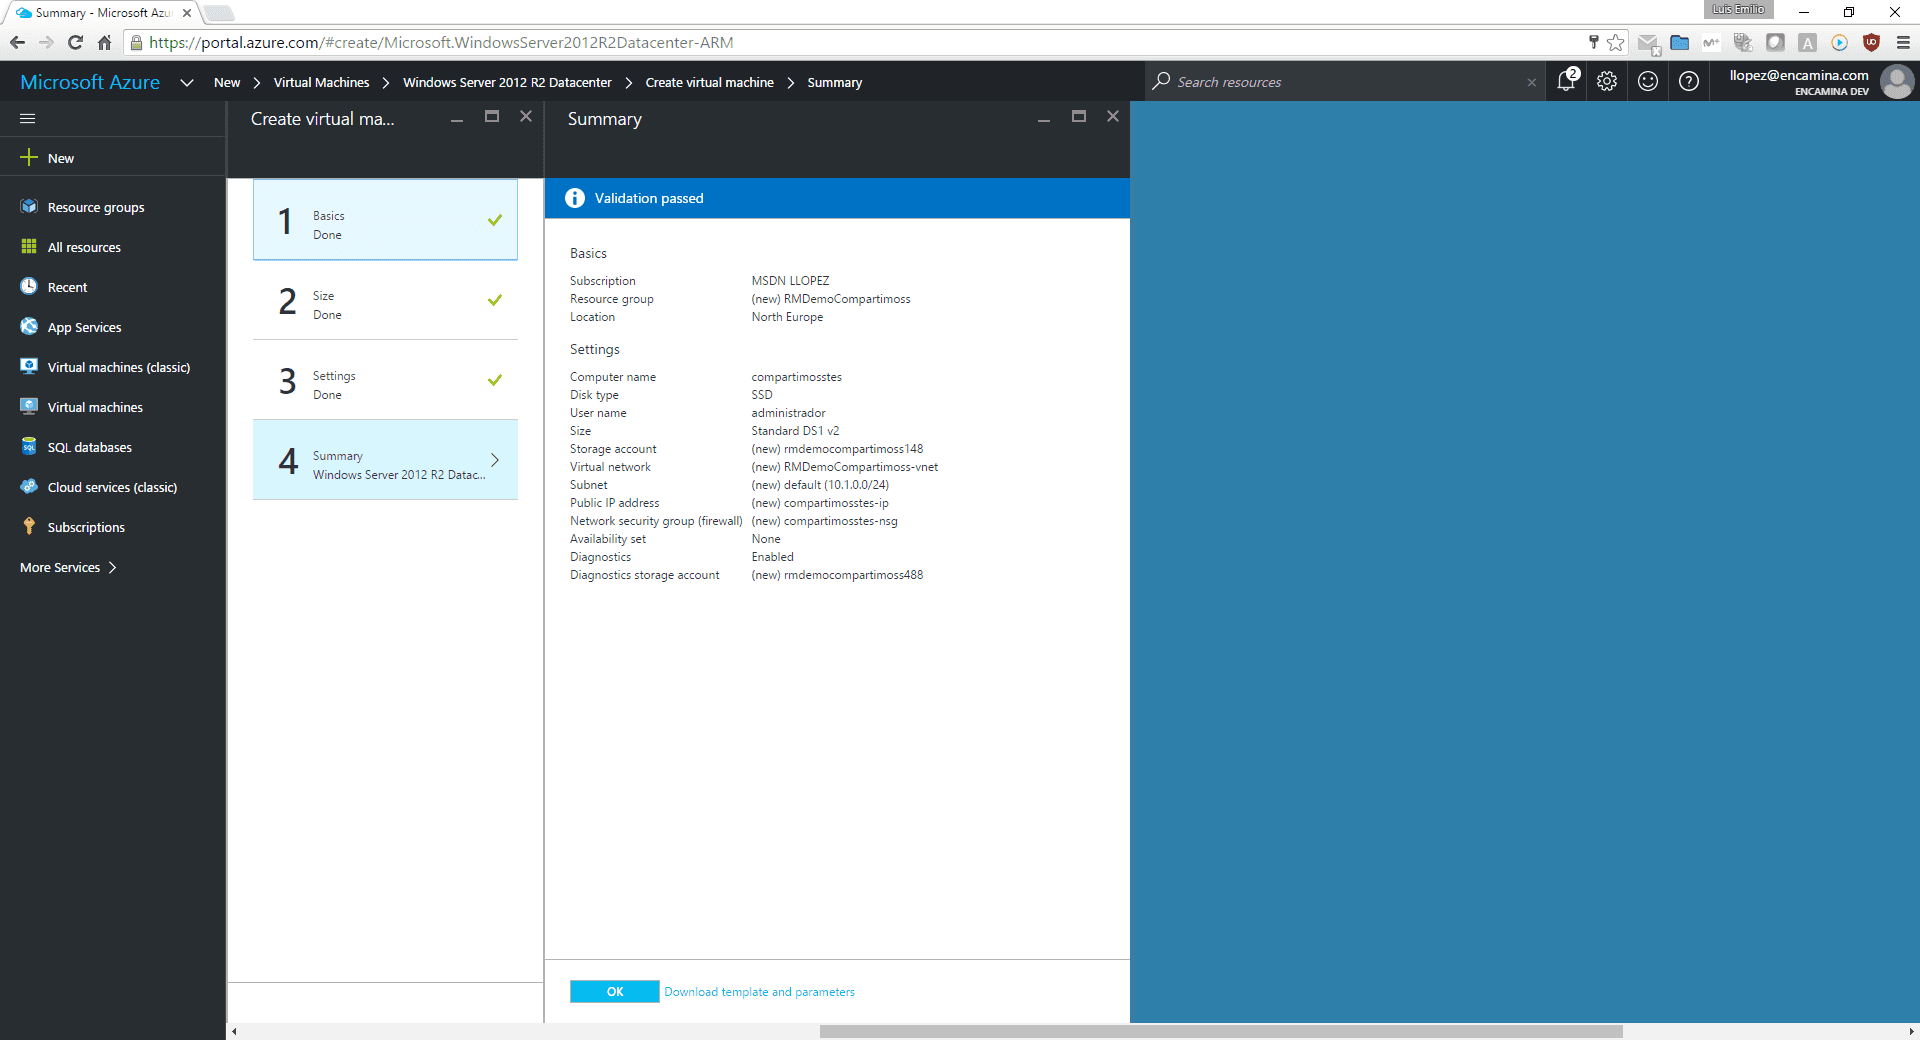Click the Recent clock icon
1920x1040 pixels.
click(29, 287)
